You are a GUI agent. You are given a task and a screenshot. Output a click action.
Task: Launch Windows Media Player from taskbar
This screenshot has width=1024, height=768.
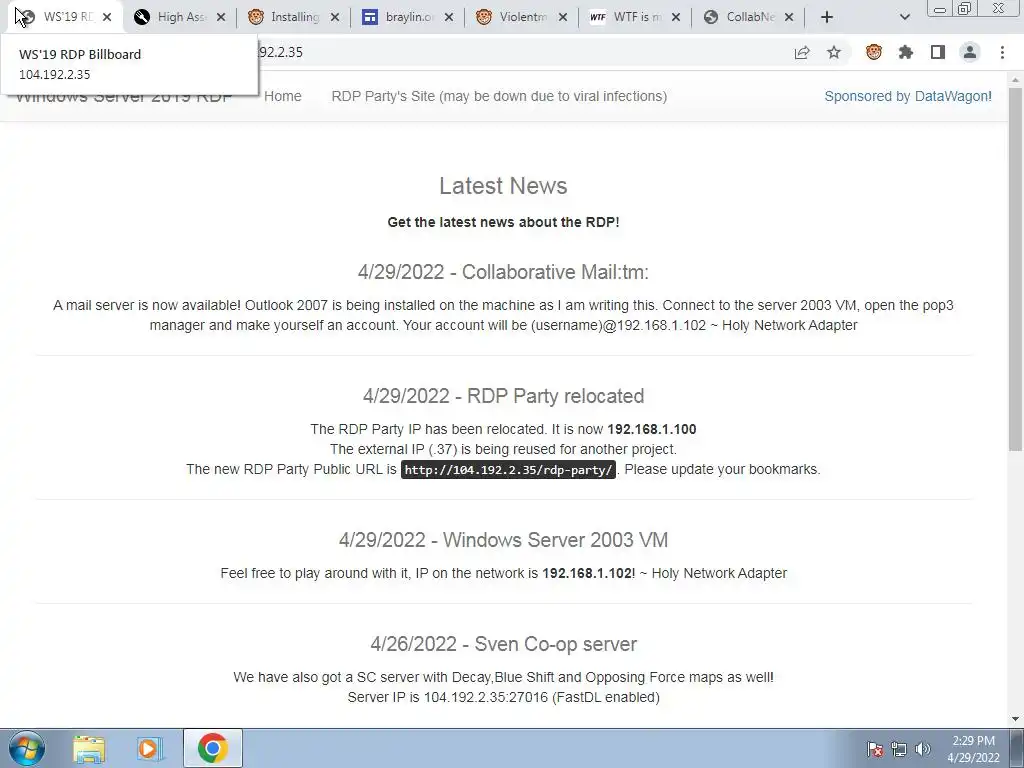(150, 748)
